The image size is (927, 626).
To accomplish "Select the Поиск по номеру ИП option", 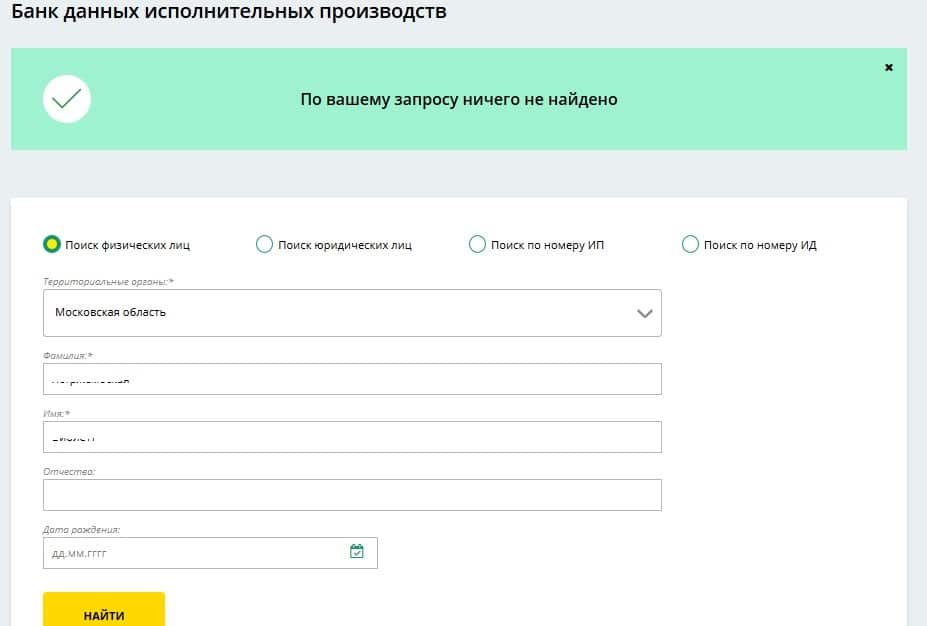I will (477, 244).
